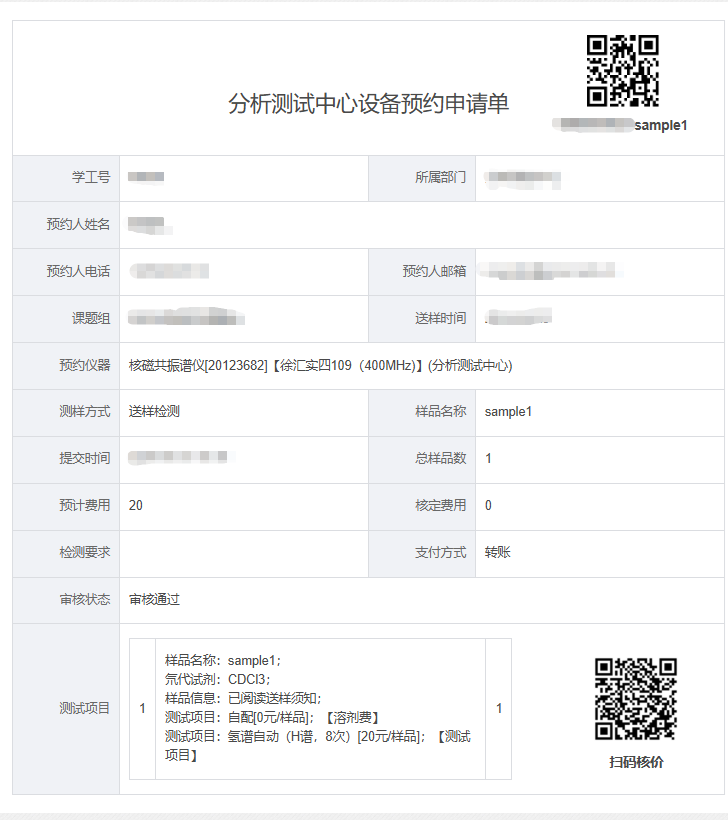Screen dimensions: 728x820
Task: Click the empty 检测要求 field
Action: point(243,553)
